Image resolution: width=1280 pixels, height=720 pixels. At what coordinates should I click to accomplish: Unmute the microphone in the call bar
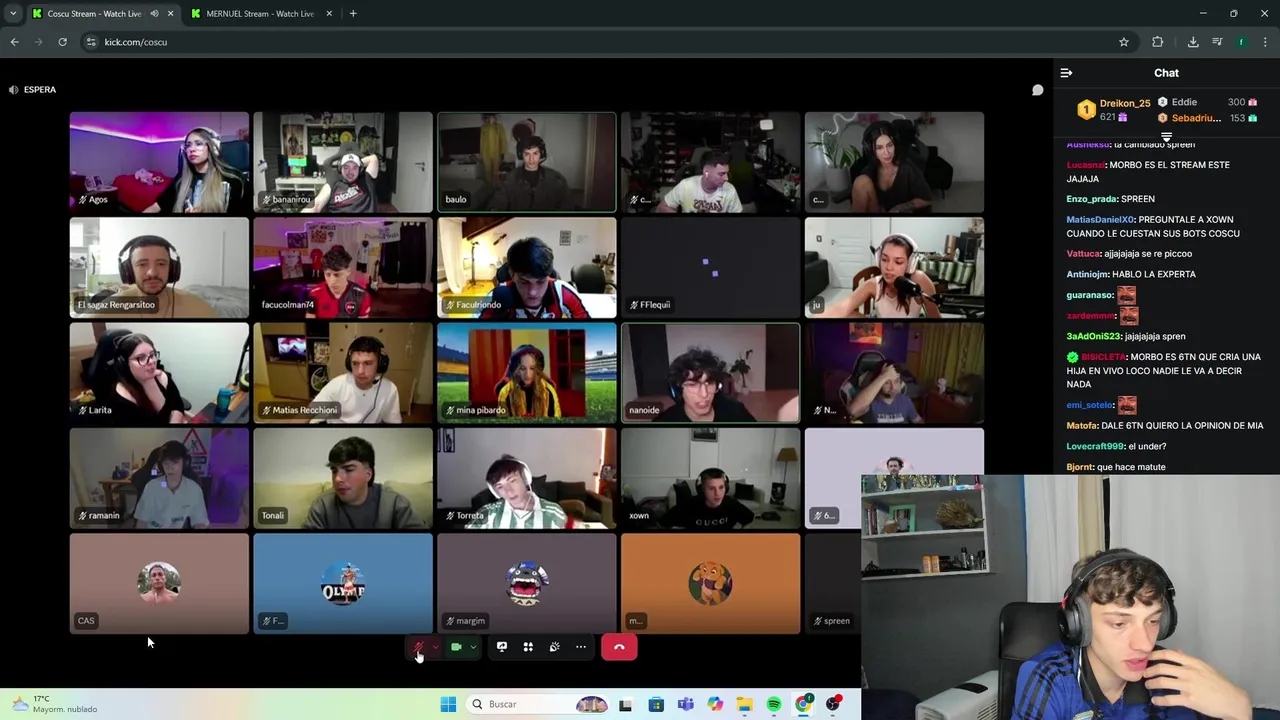(418, 647)
